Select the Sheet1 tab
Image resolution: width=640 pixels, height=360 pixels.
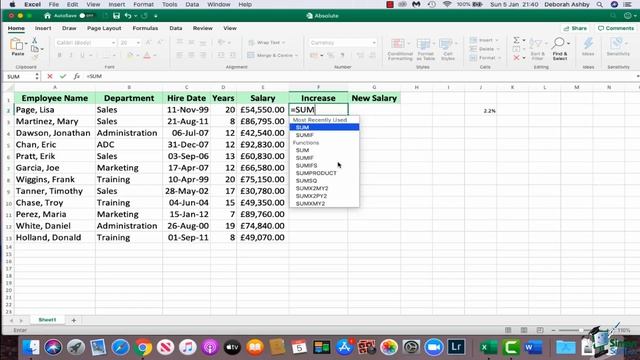pos(47,320)
